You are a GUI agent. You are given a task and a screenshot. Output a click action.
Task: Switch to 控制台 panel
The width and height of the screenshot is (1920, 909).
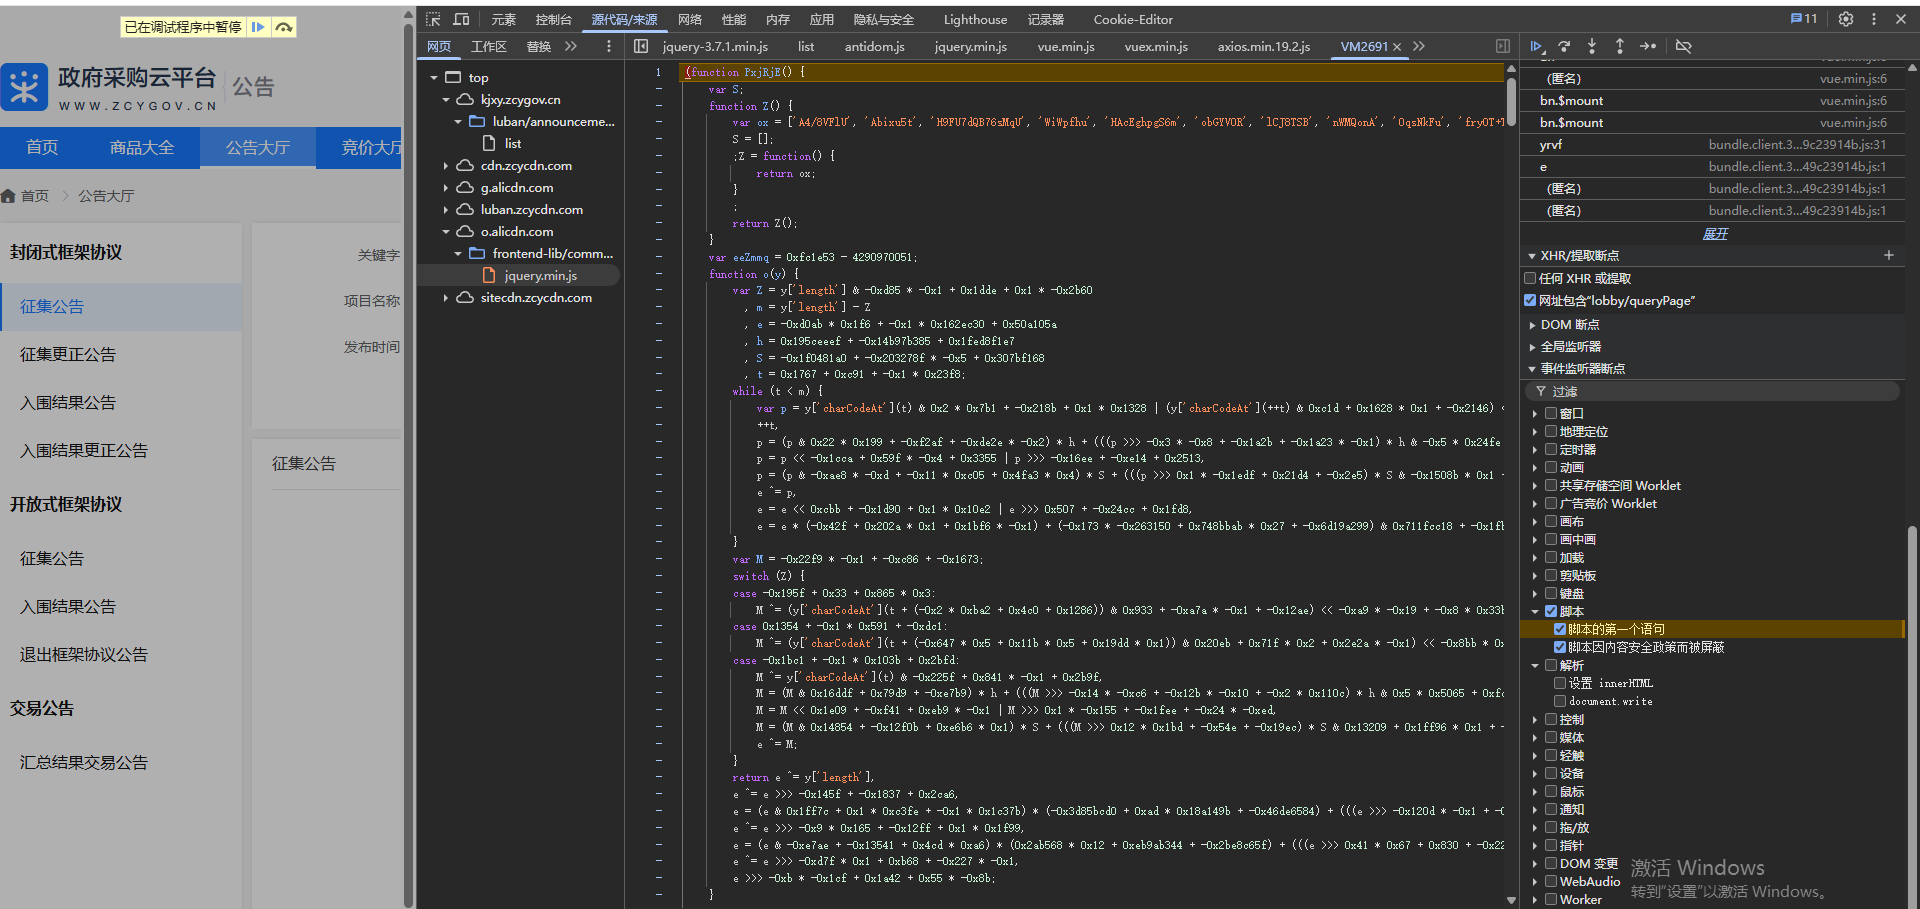[x=553, y=19]
